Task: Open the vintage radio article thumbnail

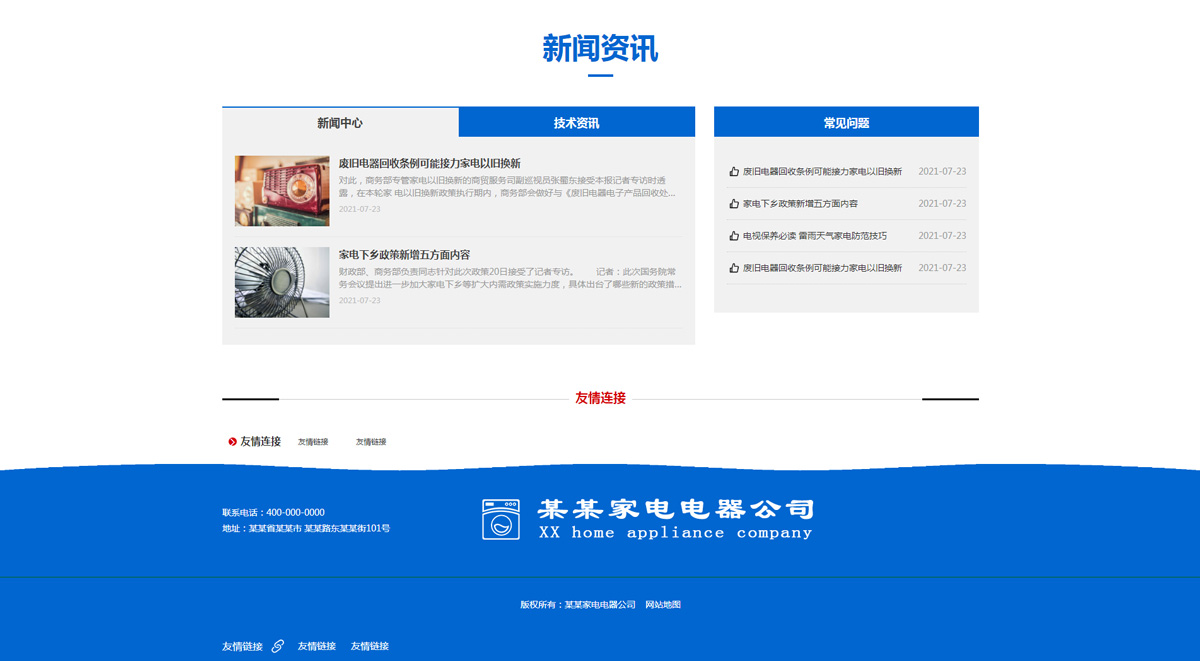Action: pos(282,190)
